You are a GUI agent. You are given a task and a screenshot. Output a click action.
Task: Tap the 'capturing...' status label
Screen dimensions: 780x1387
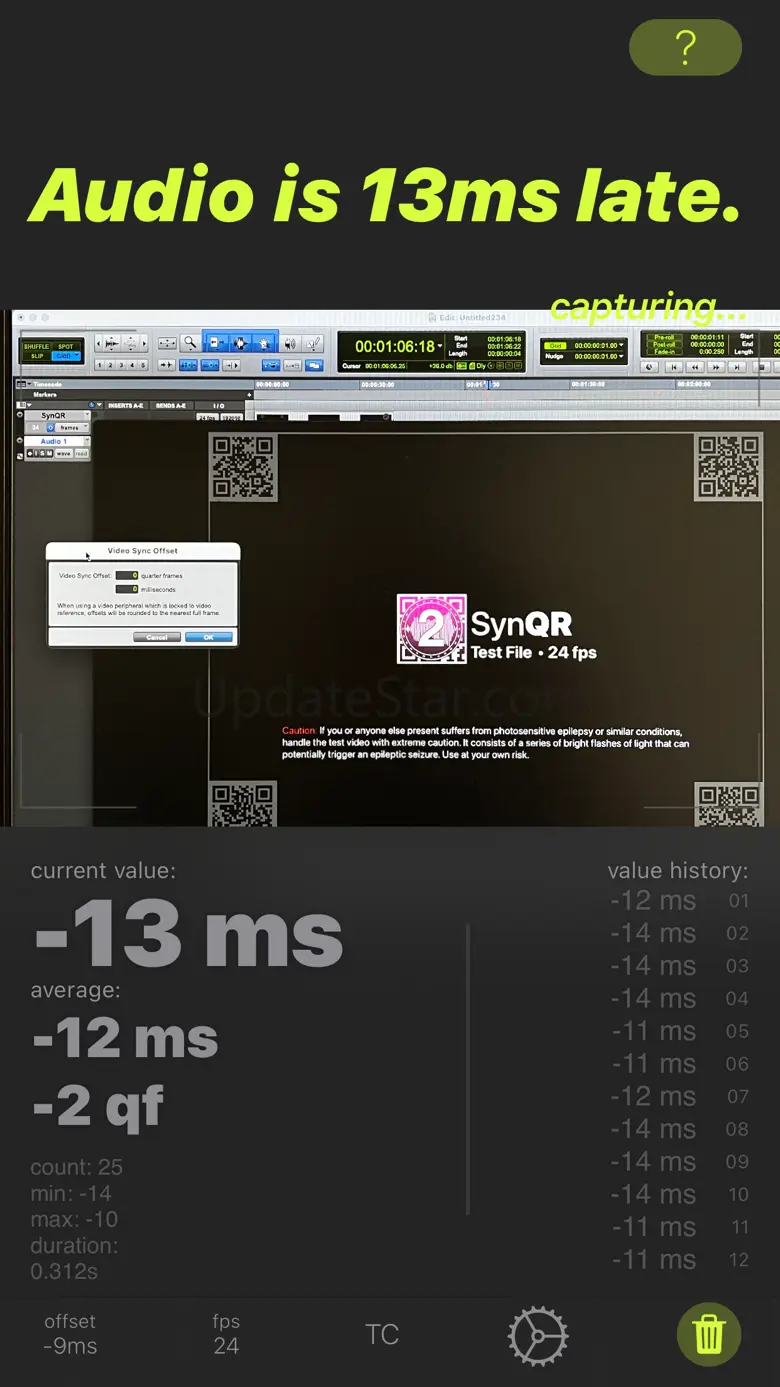(x=649, y=306)
